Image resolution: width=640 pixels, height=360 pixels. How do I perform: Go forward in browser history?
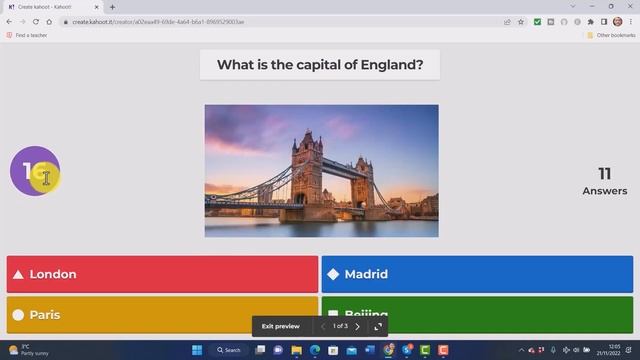pyautogui.click(x=22, y=22)
